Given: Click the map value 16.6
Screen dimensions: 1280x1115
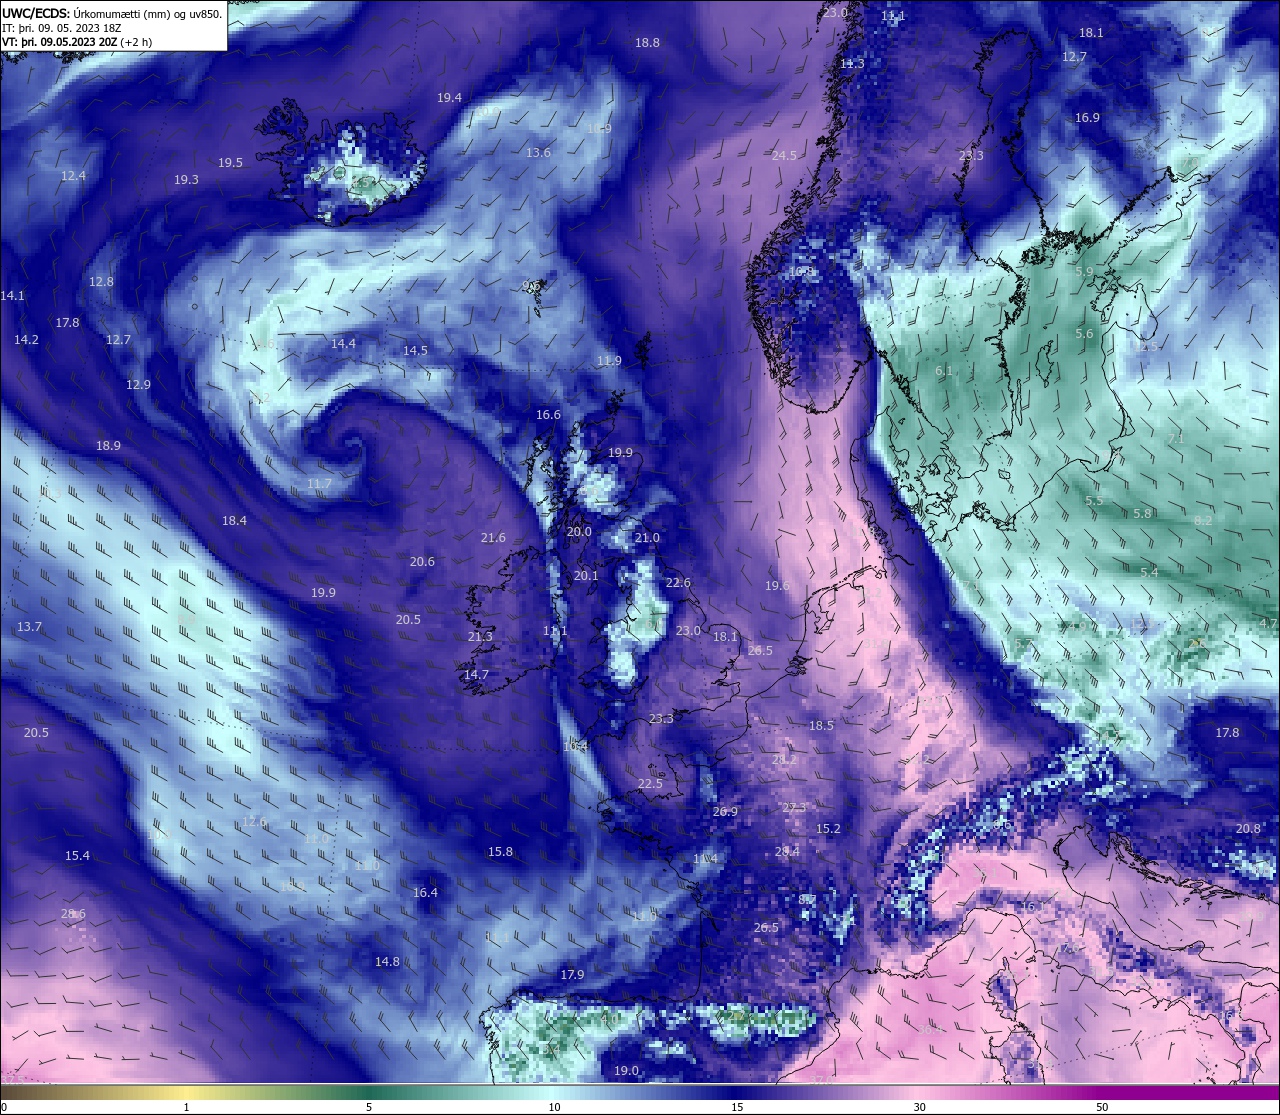Looking at the screenshot, I should point(548,415).
